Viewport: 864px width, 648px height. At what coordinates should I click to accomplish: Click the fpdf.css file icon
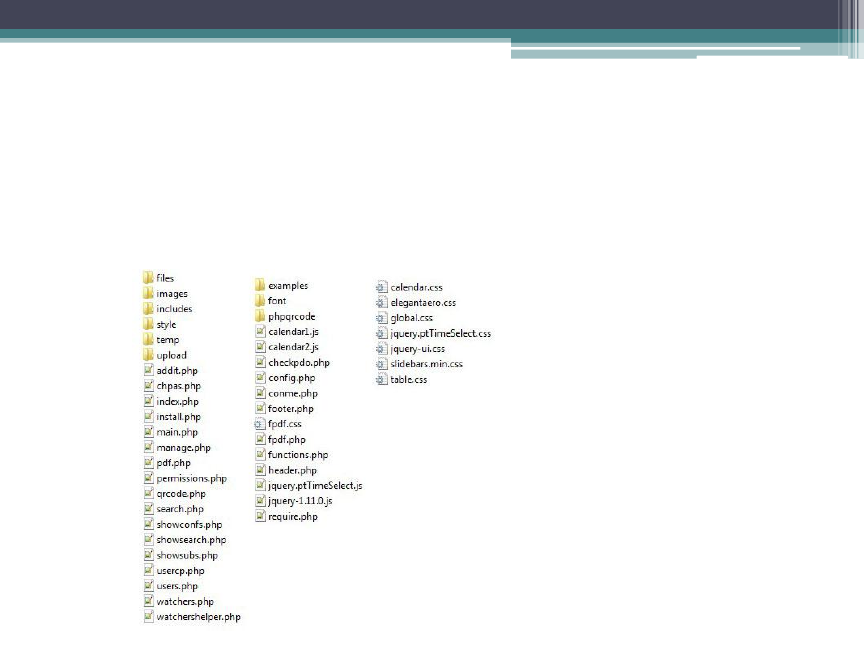(260, 424)
